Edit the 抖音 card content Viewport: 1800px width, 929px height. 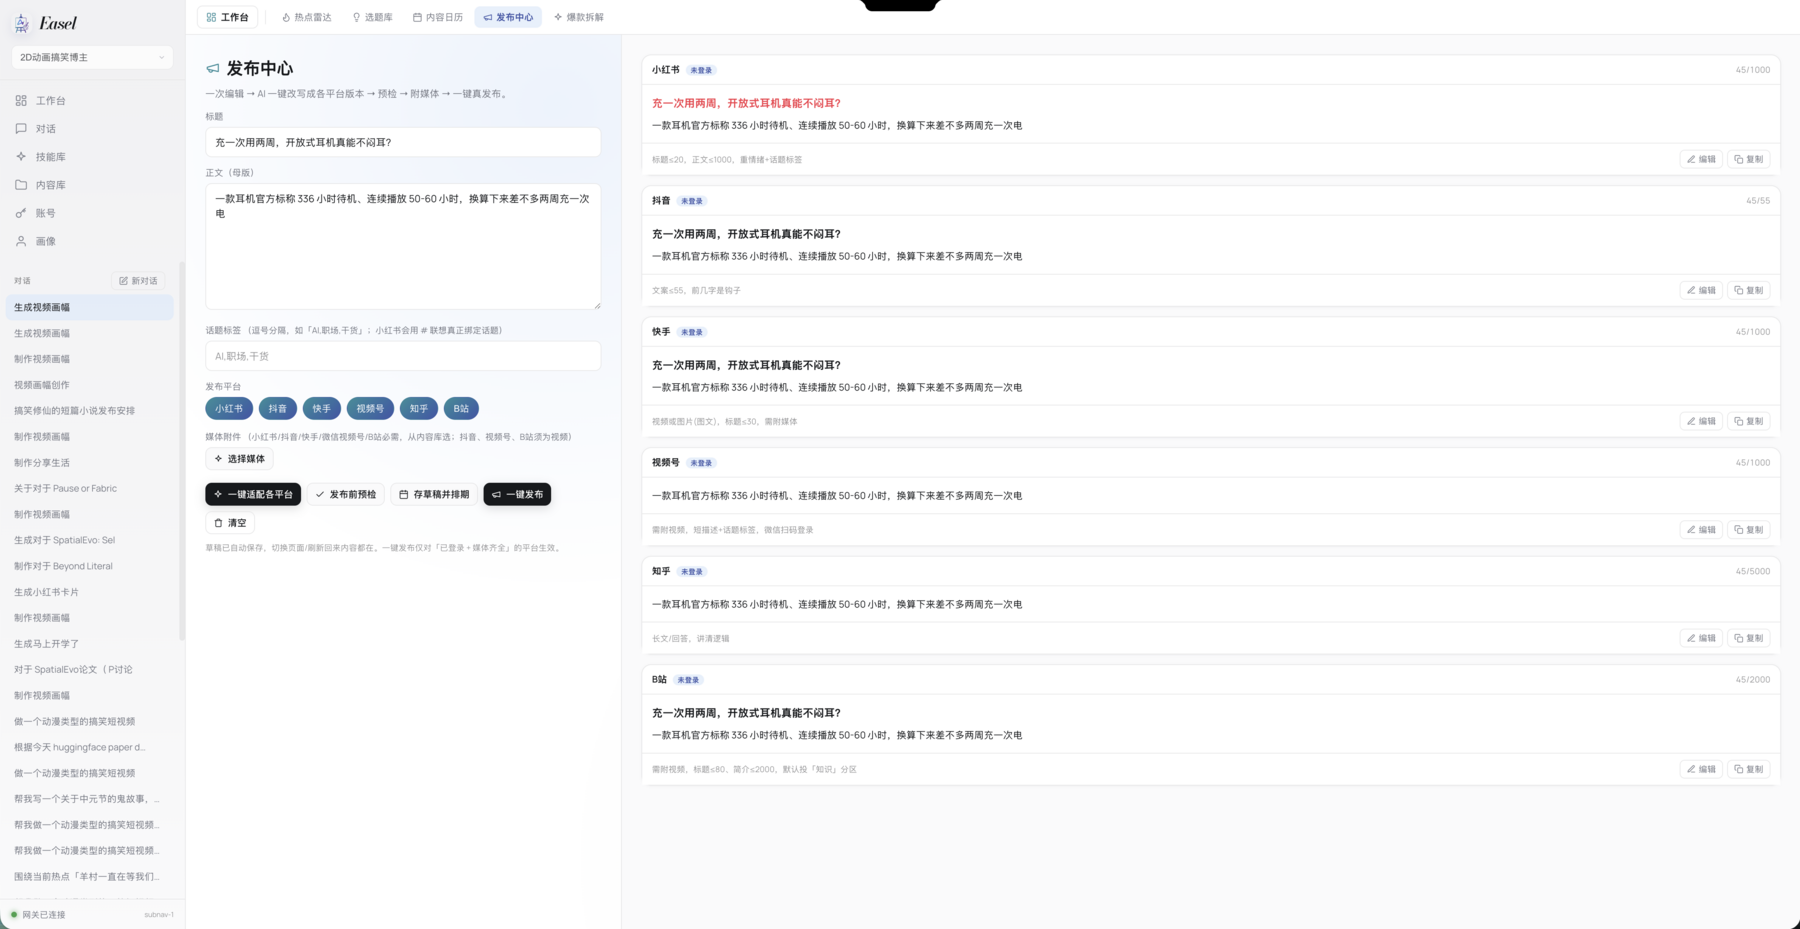click(x=1701, y=290)
